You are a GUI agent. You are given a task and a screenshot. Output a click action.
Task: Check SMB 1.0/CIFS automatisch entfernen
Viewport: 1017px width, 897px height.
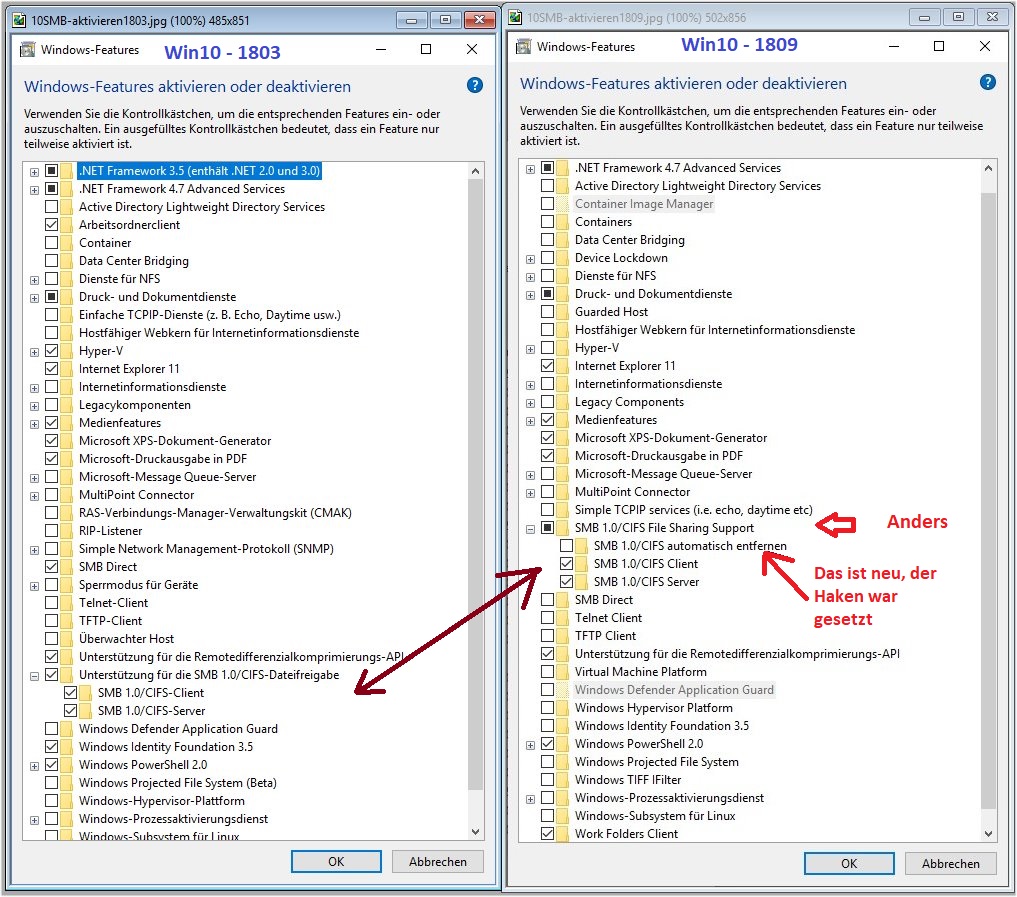[x=566, y=545]
